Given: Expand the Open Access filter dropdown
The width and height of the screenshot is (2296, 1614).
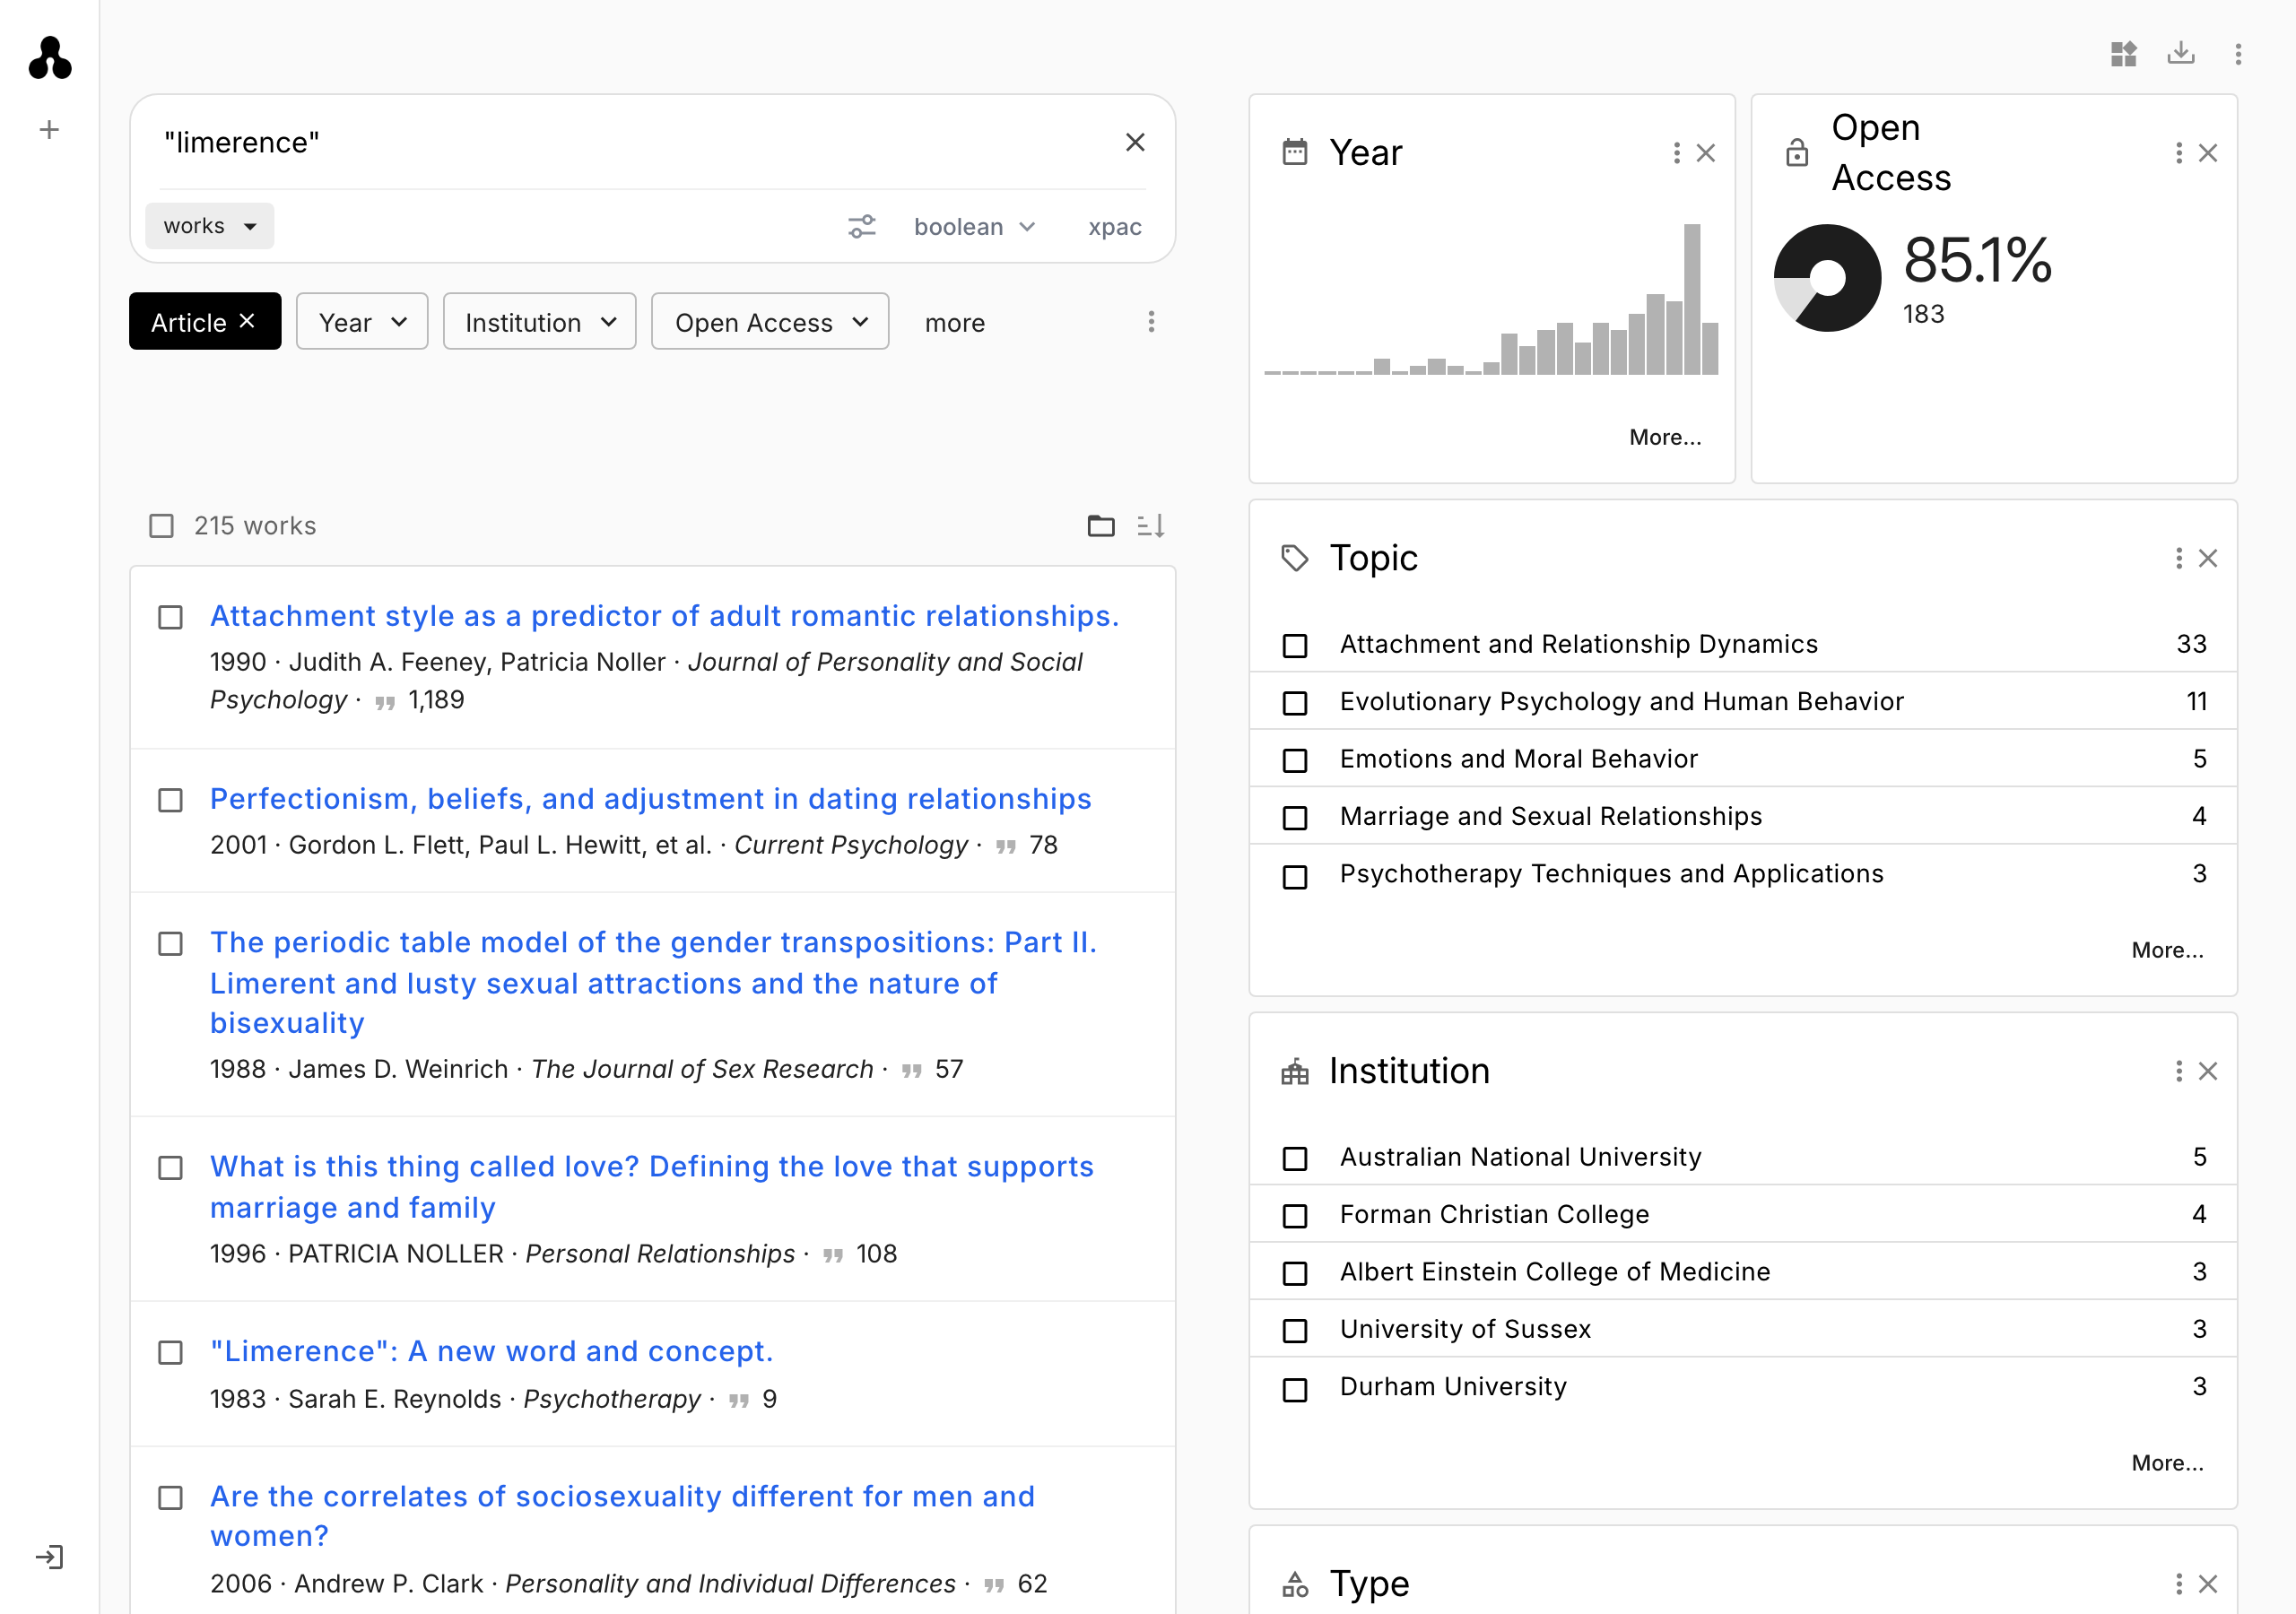Looking at the screenshot, I should coord(770,322).
